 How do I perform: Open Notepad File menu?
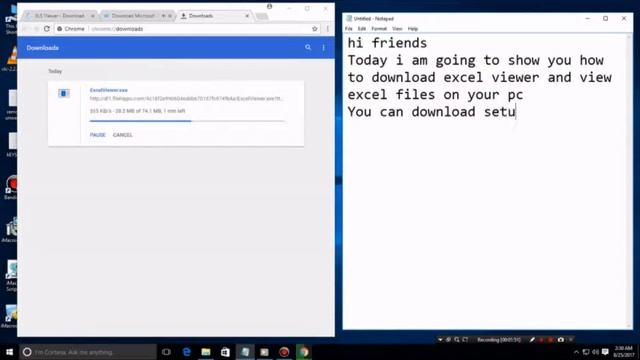pos(349,29)
